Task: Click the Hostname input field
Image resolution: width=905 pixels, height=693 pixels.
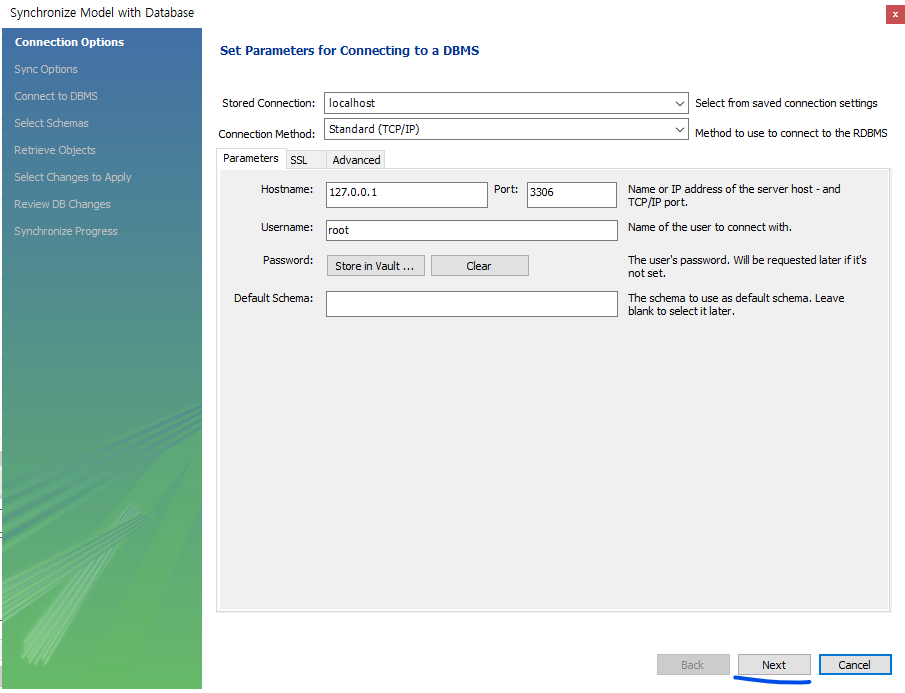Action: click(406, 195)
